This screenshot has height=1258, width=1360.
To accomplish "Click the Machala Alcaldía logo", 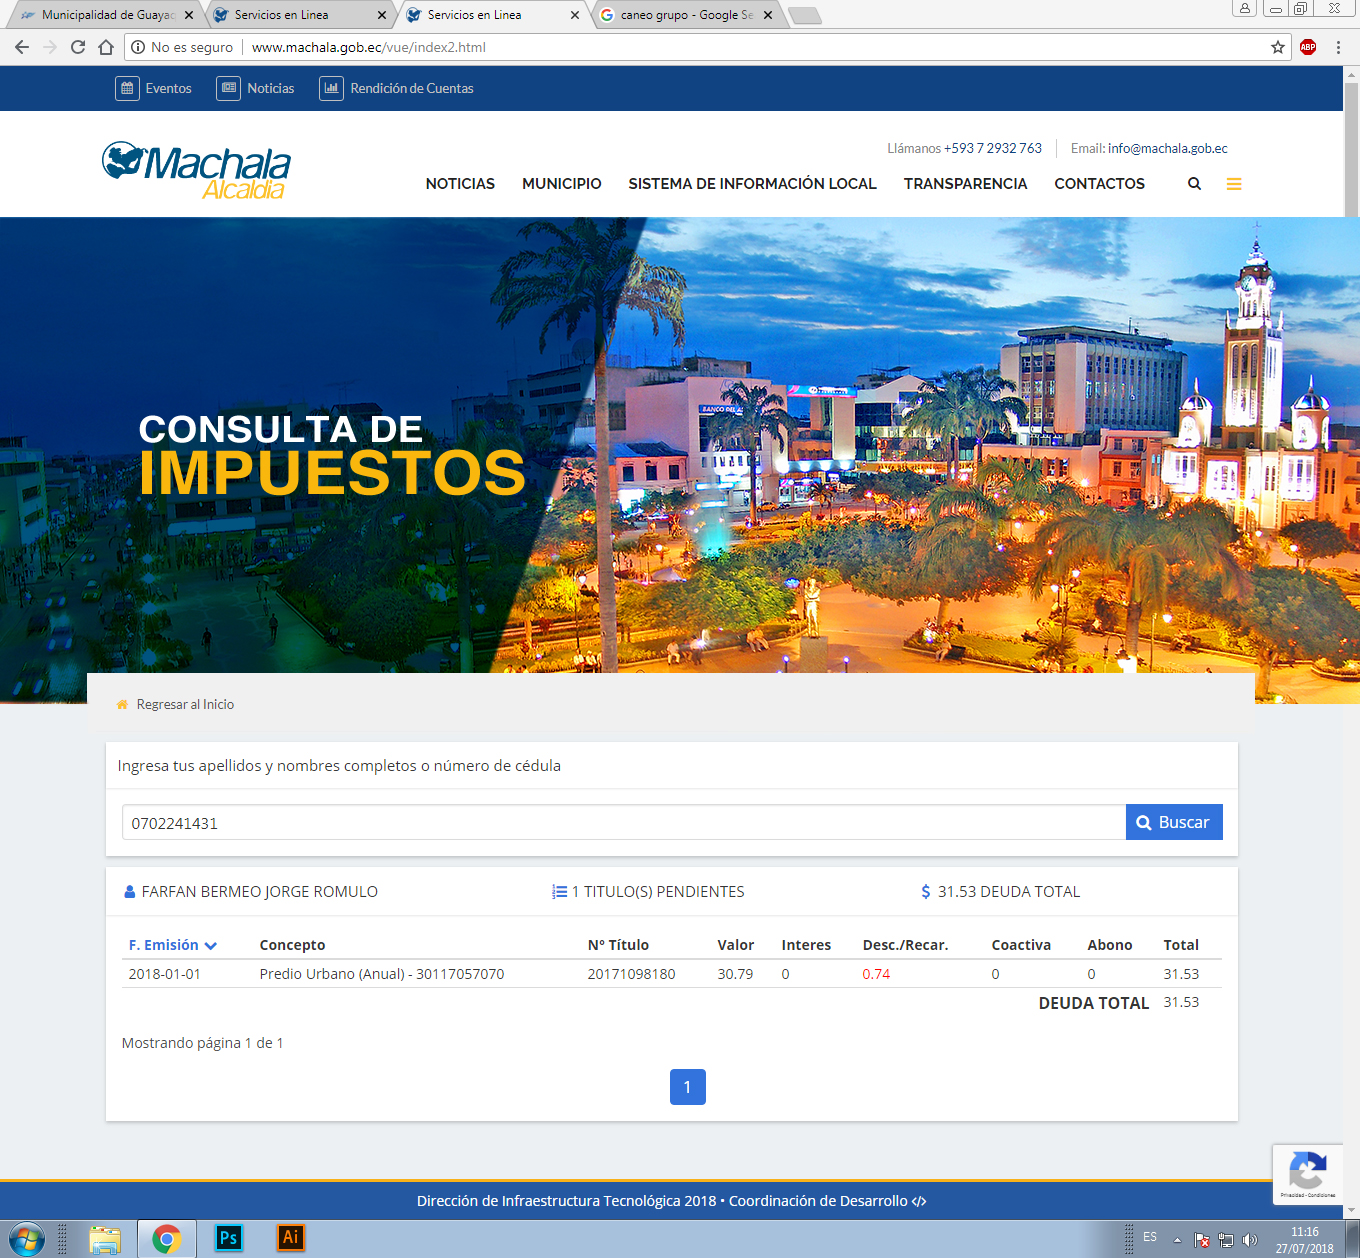I will (x=196, y=170).
